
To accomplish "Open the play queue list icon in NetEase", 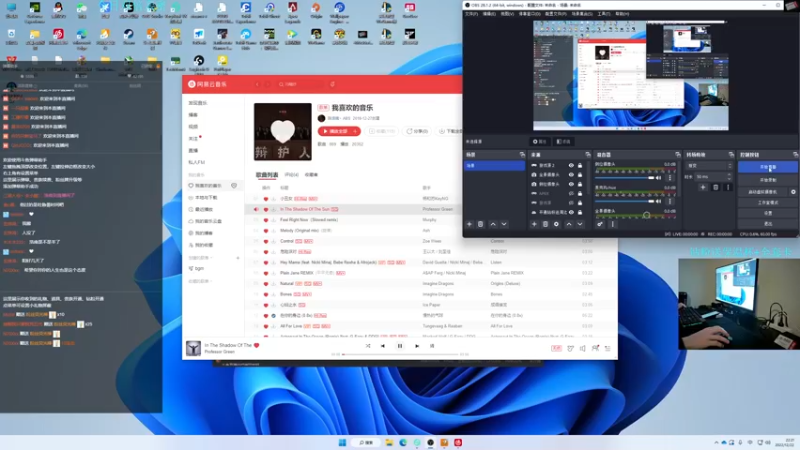I will point(608,348).
